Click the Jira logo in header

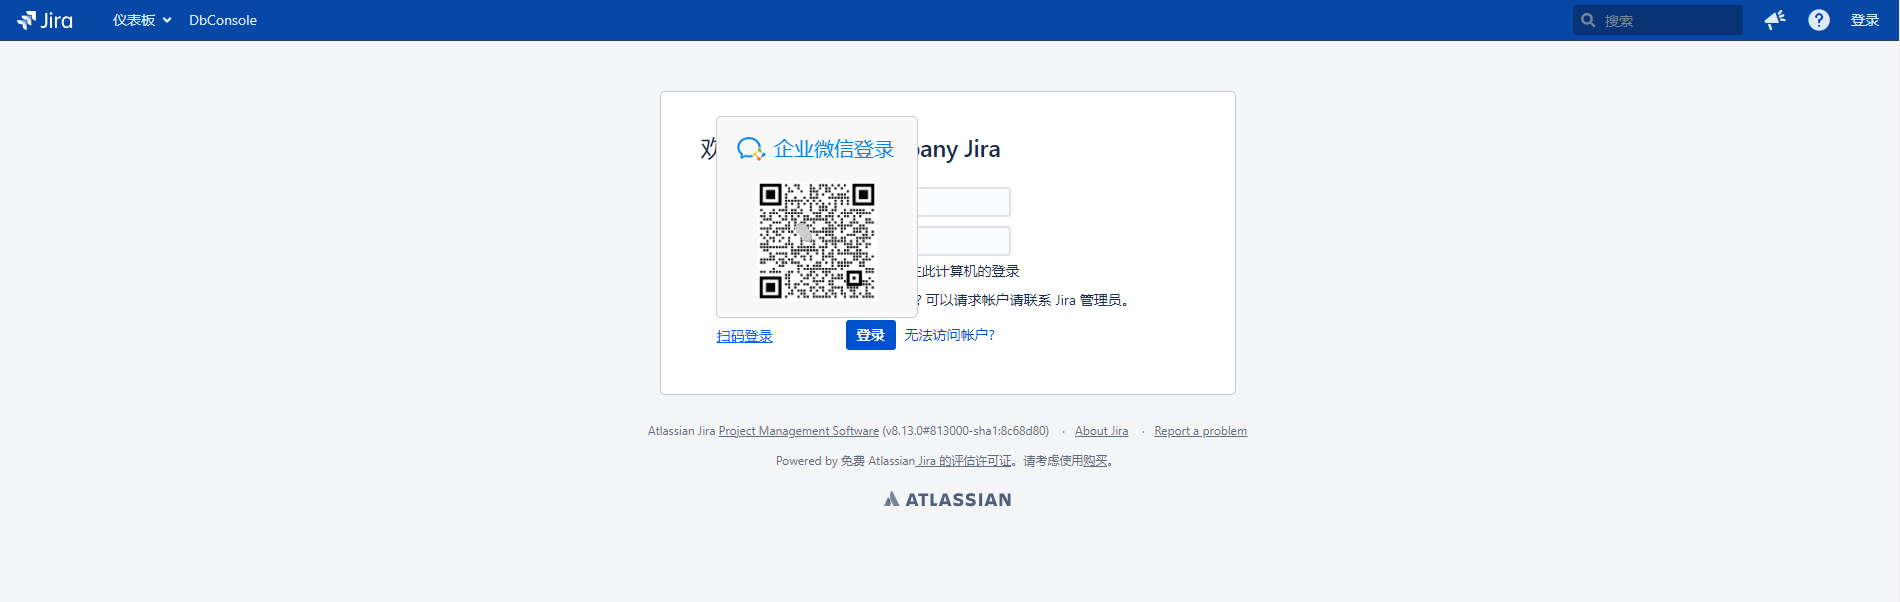(45, 20)
